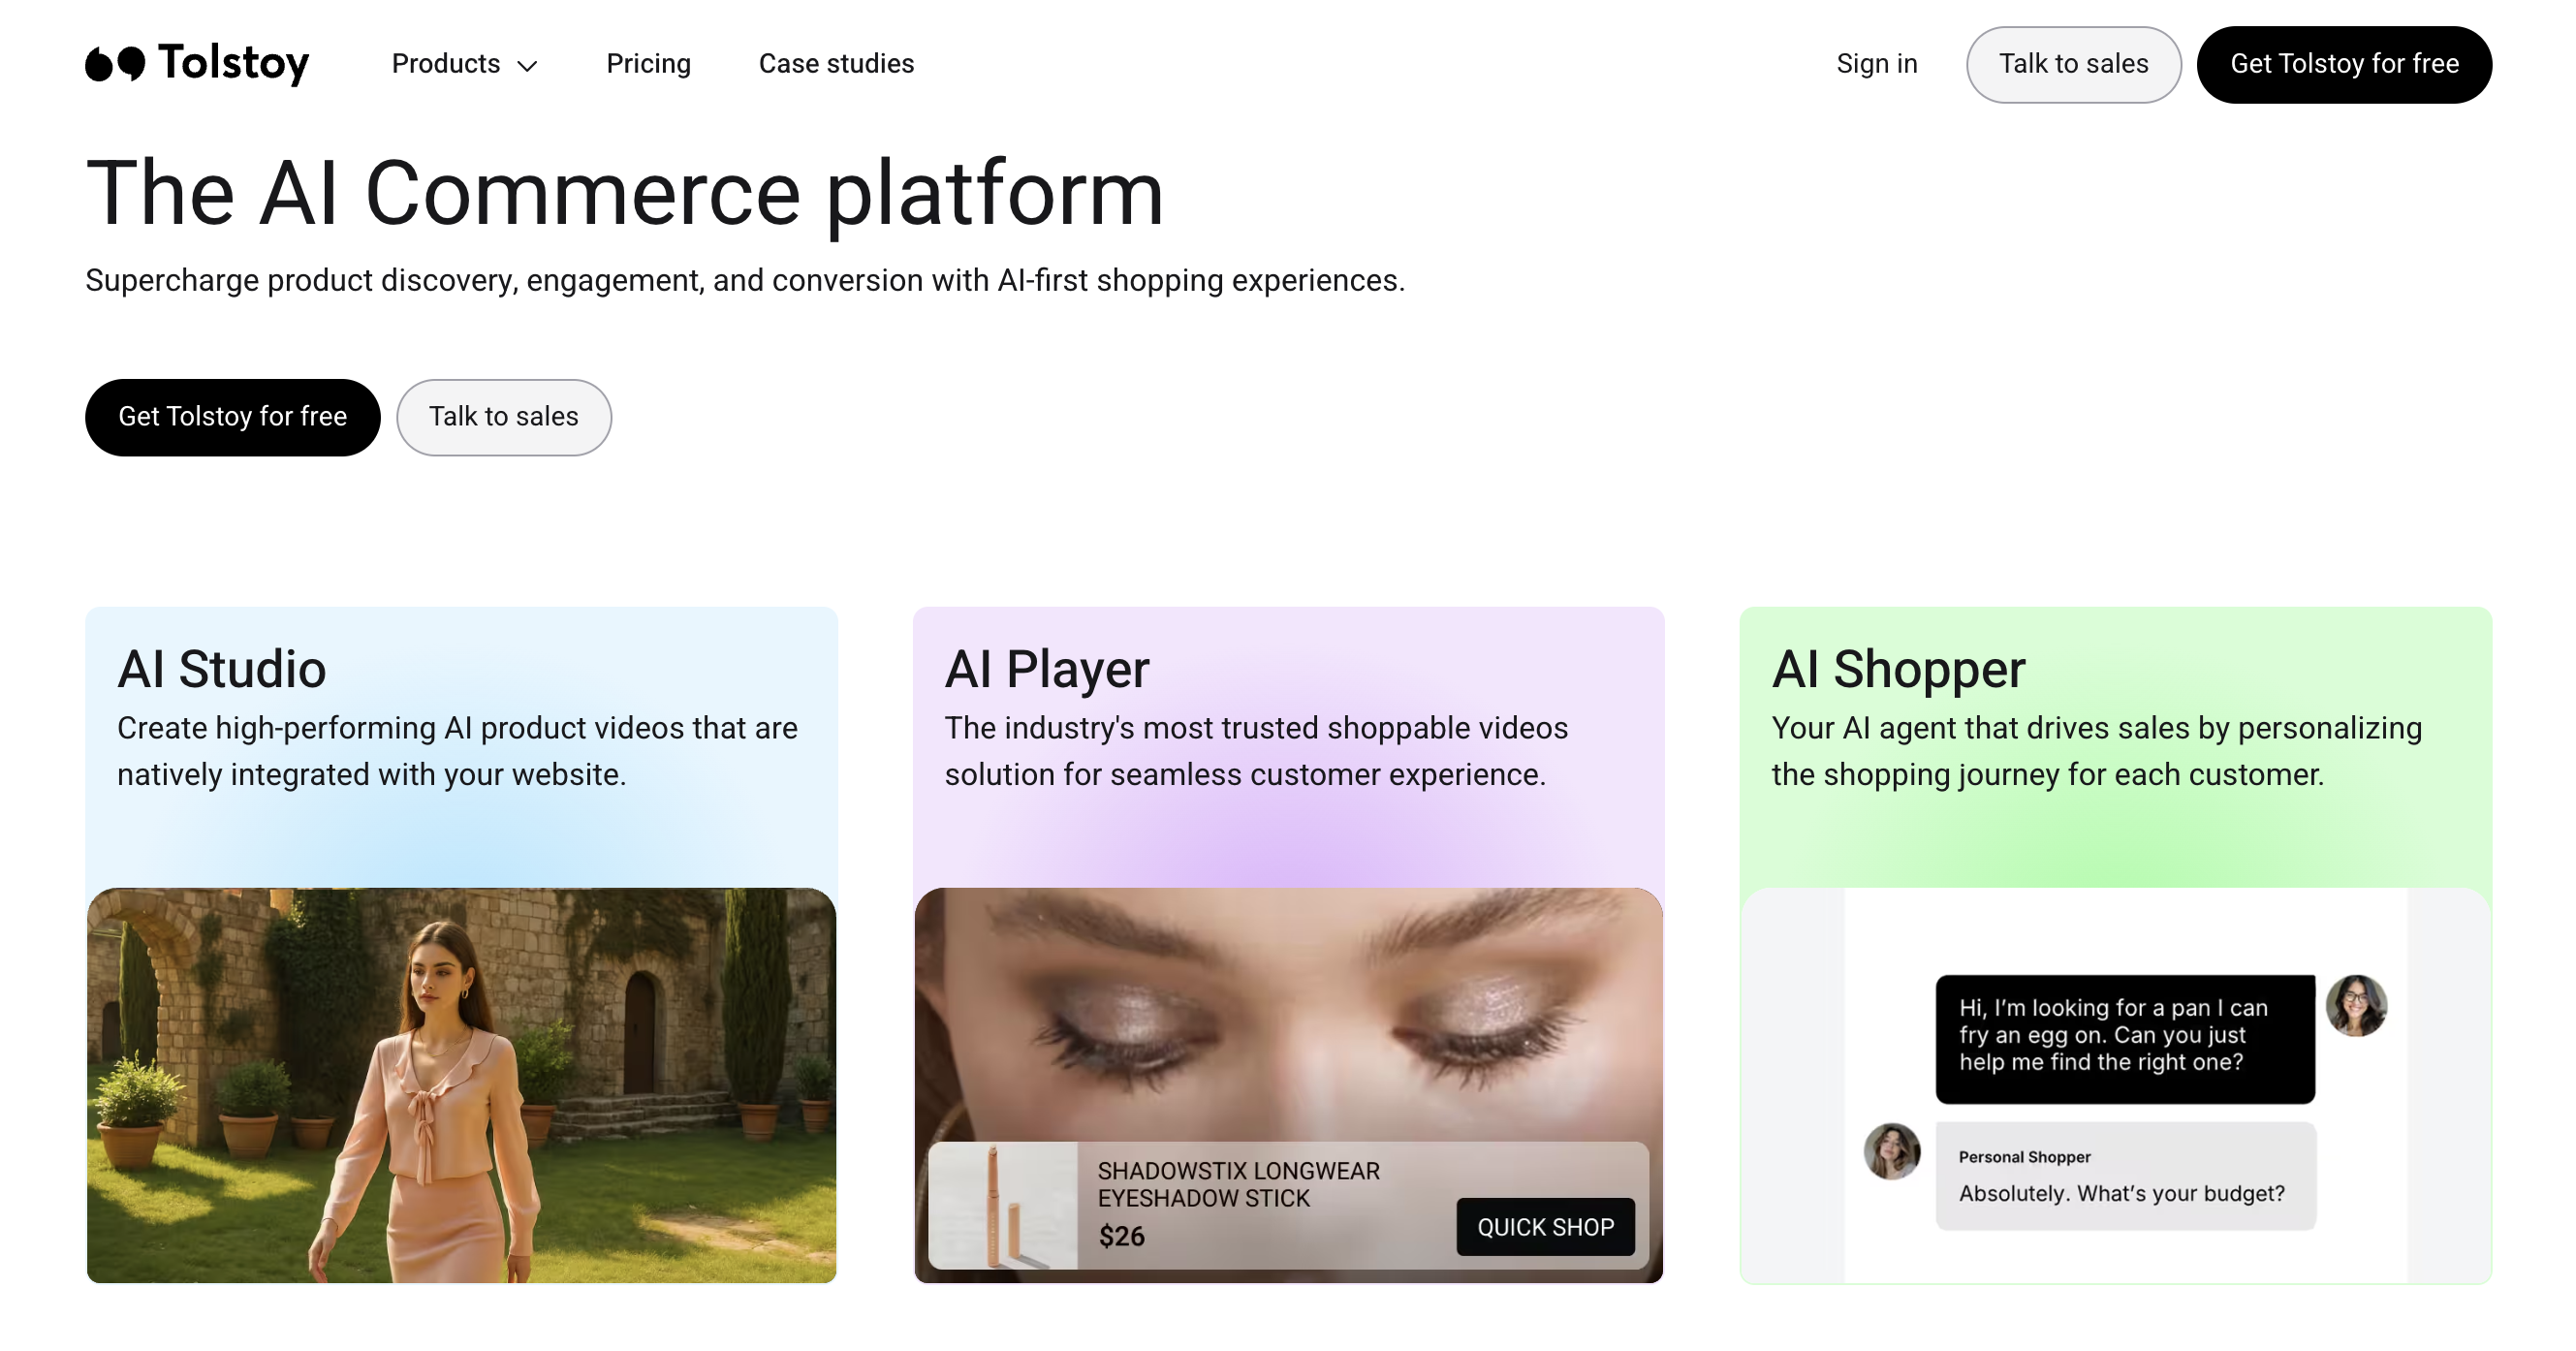Click 'The AI Commerce platform' headline

[x=624, y=194]
